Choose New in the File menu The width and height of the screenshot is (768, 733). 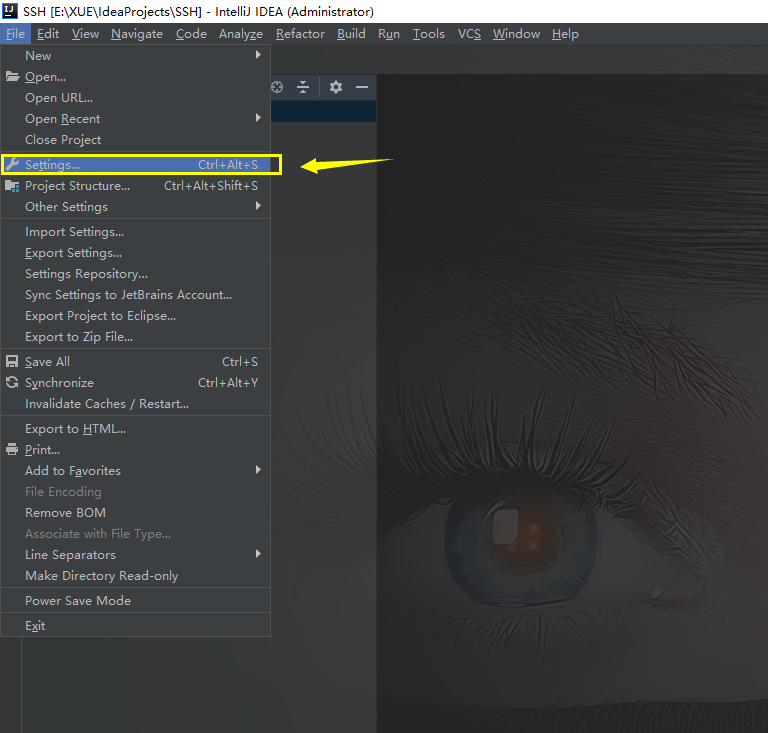[136, 55]
